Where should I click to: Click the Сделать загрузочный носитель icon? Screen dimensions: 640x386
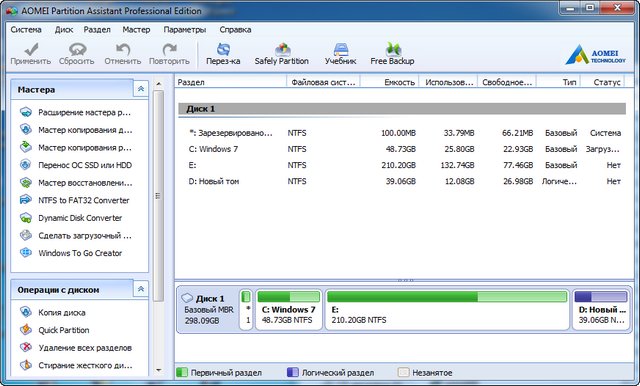tap(26, 235)
